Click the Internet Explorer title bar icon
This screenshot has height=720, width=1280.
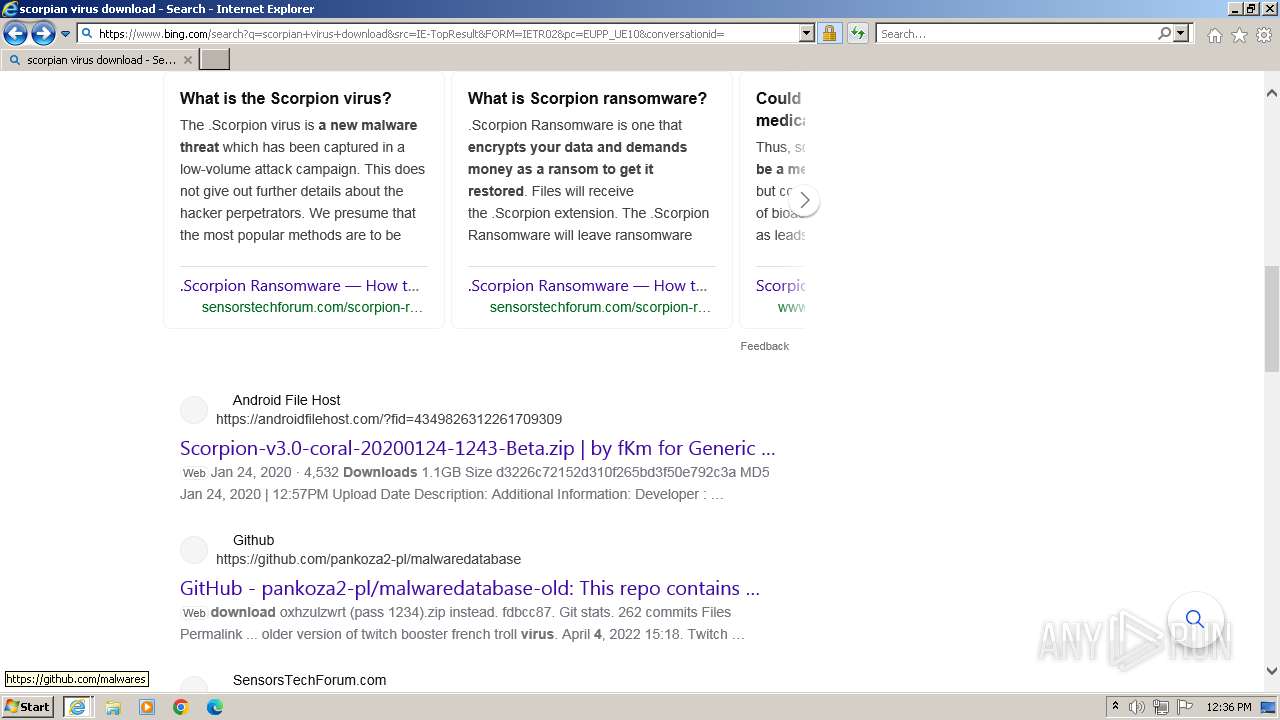(x=9, y=9)
